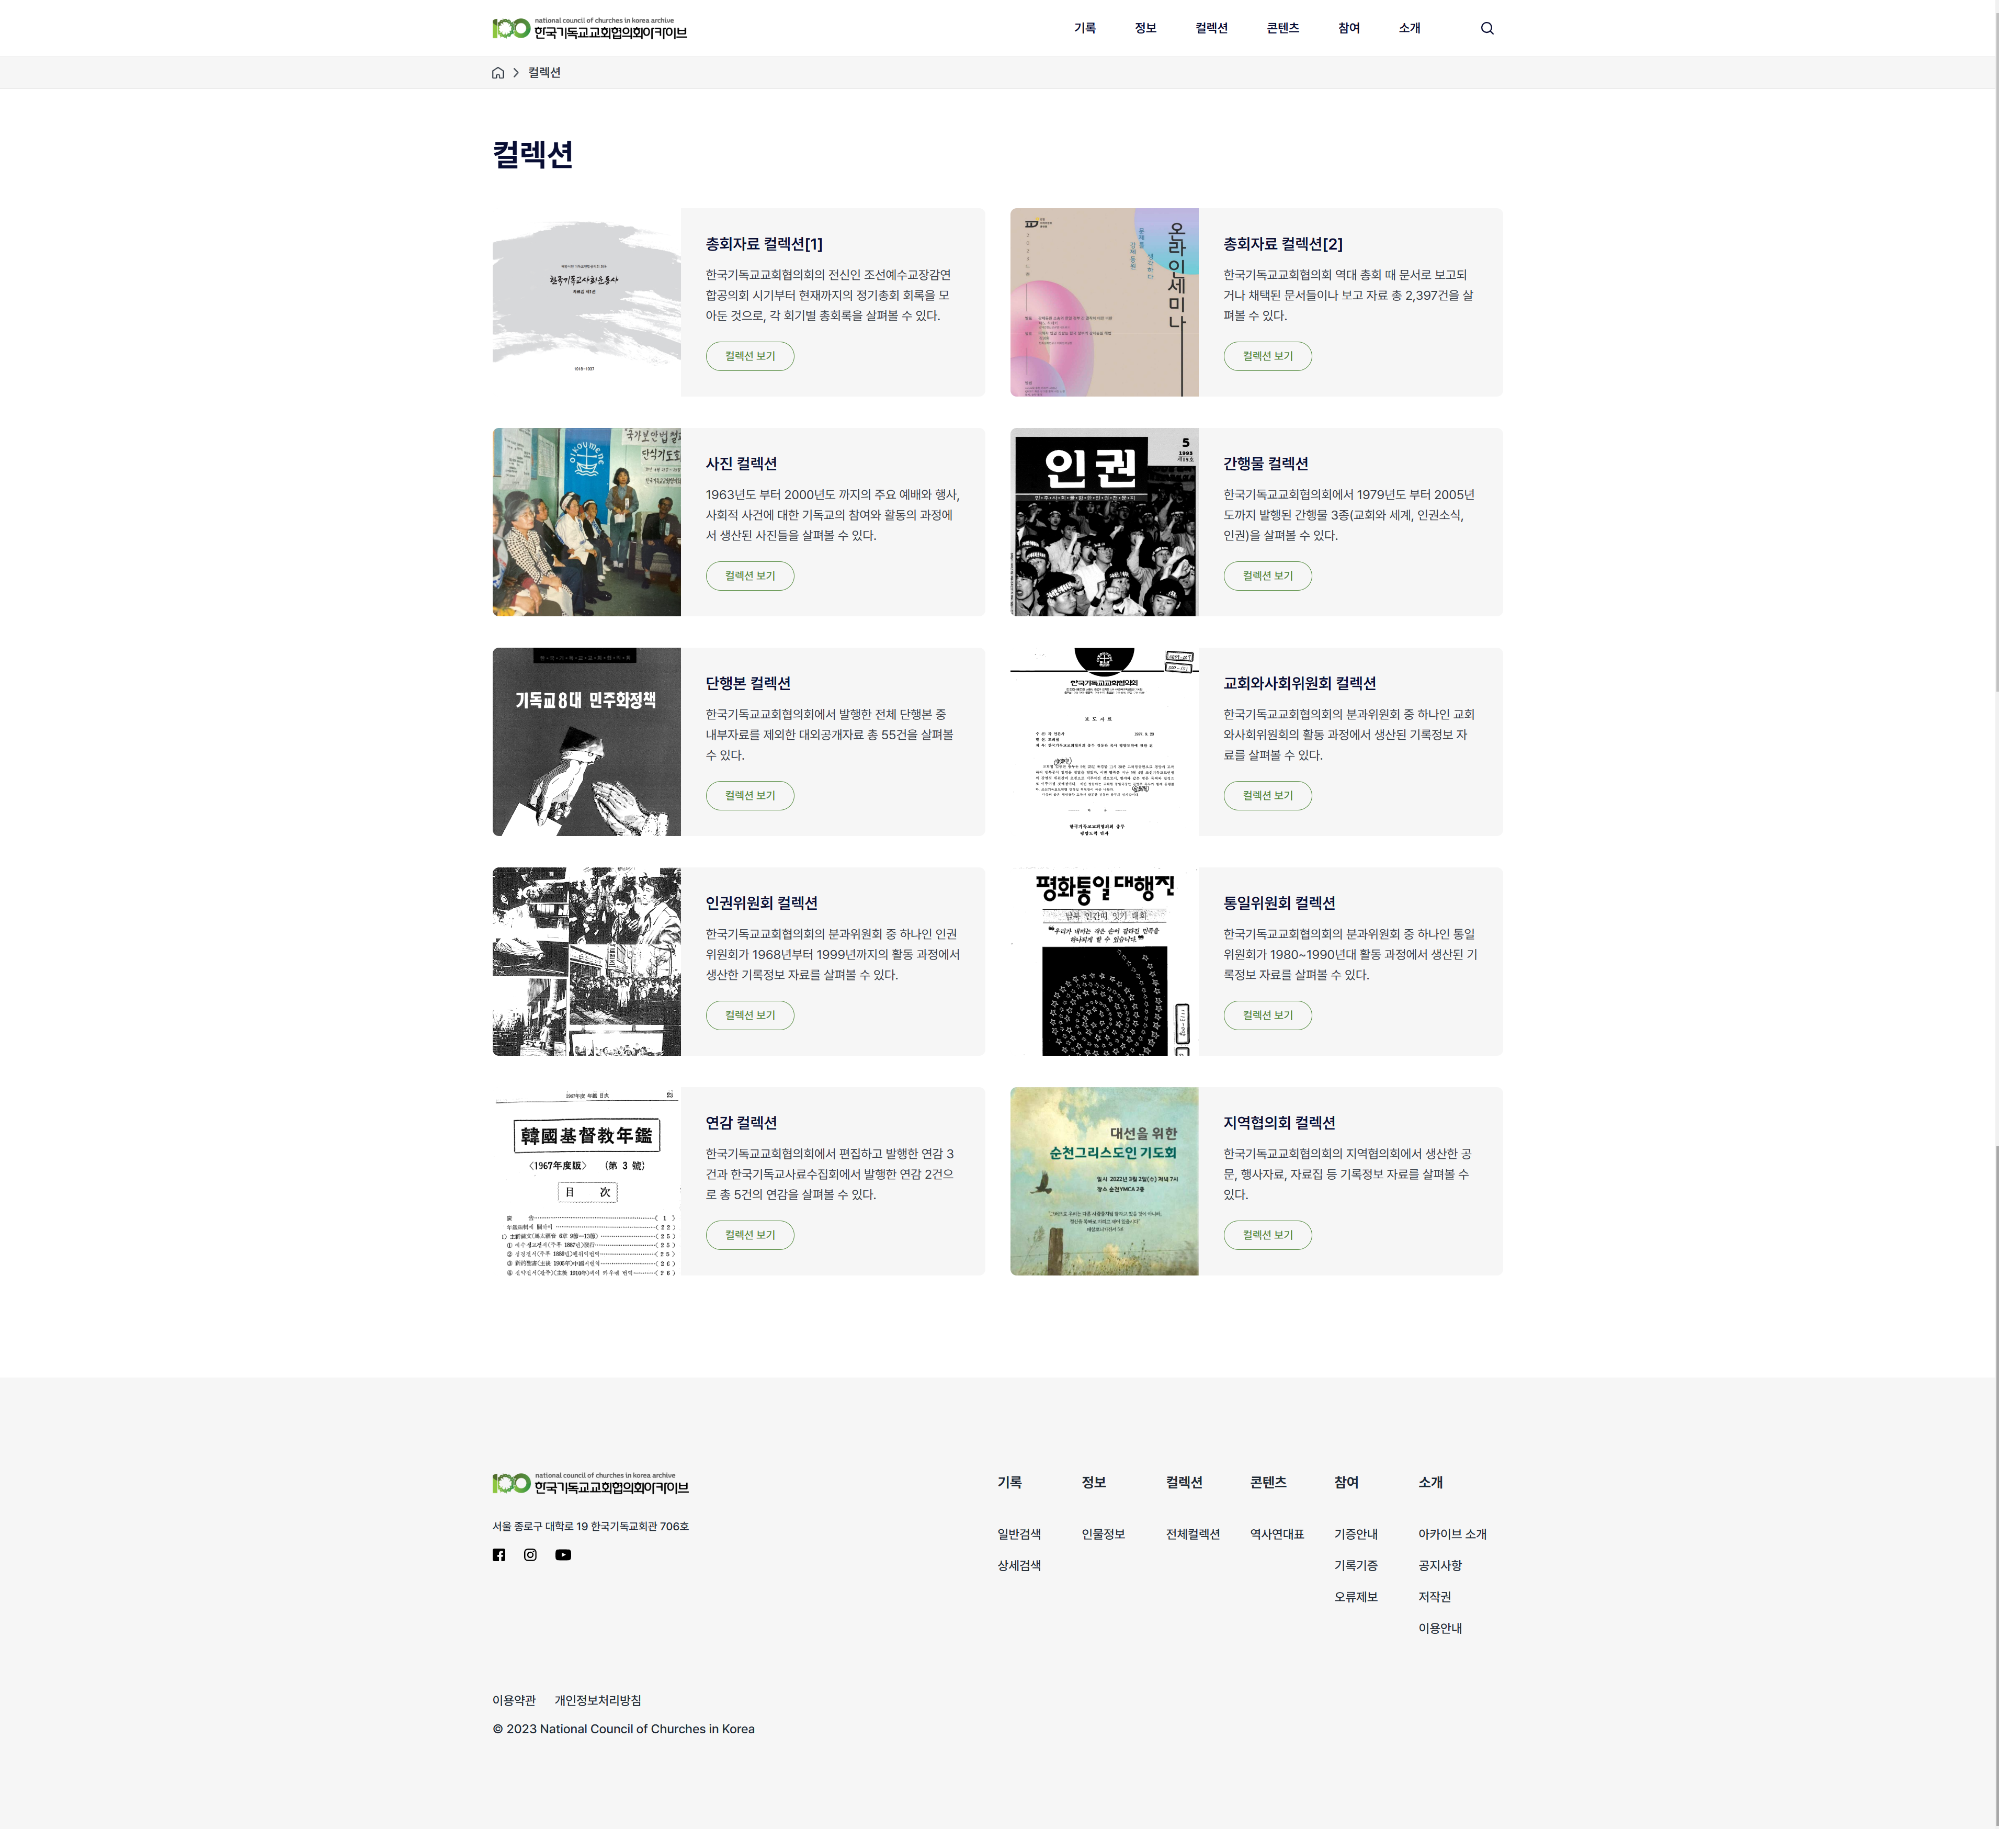Open the 컬렉션 menu in top navigation
Viewport: 1999px width, 1829px height.
click(x=1211, y=28)
